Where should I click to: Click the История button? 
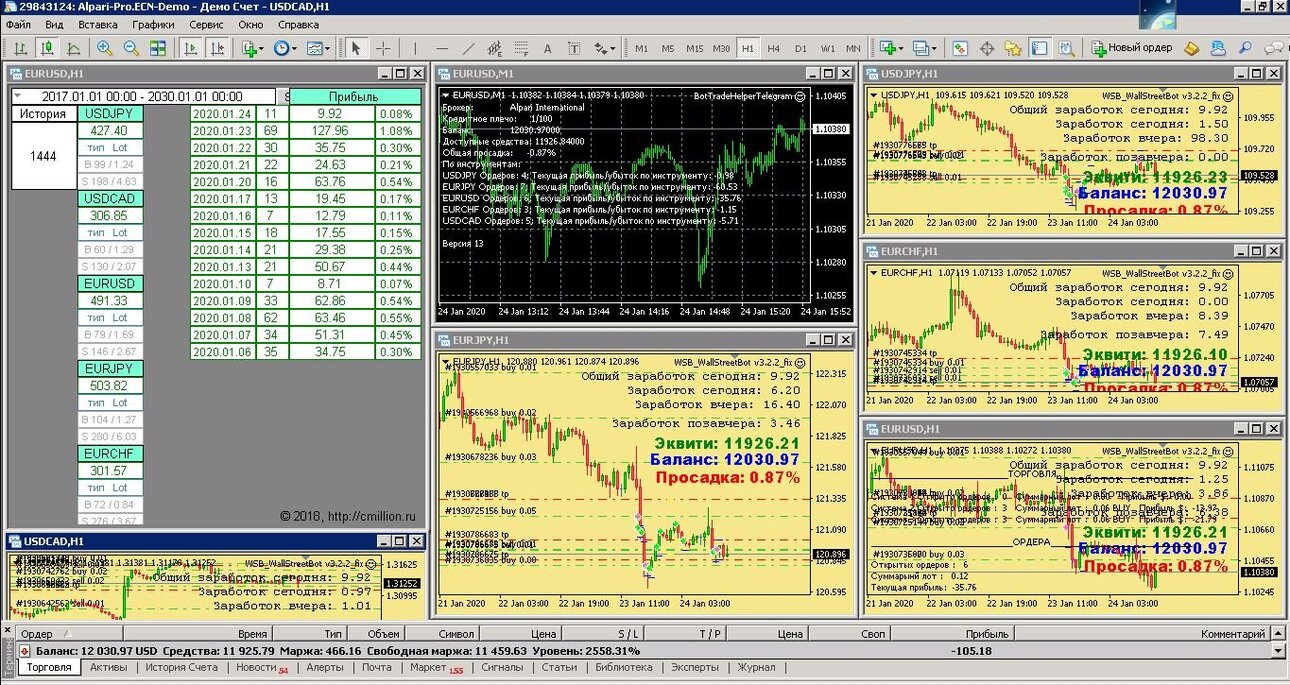44,114
